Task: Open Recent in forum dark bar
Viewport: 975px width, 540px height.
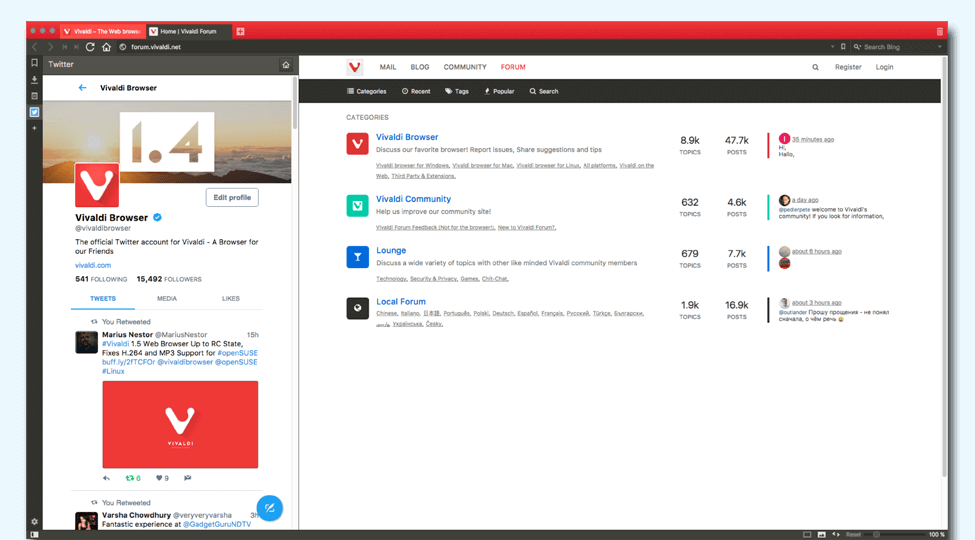Action: [416, 91]
